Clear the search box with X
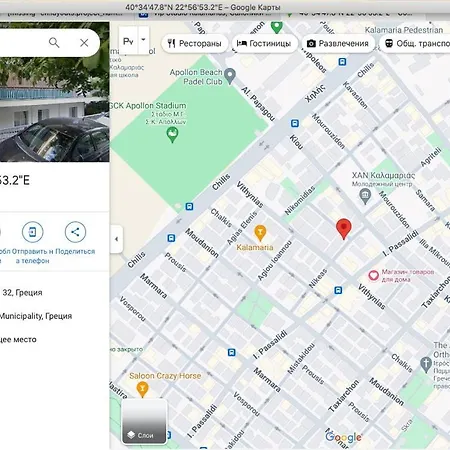The height and width of the screenshot is (450, 450). tap(84, 43)
